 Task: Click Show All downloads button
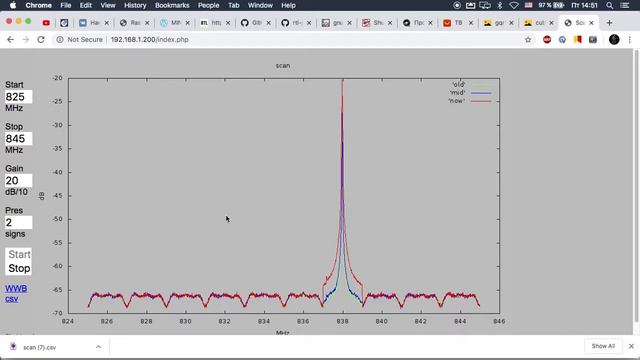pyautogui.click(x=603, y=346)
